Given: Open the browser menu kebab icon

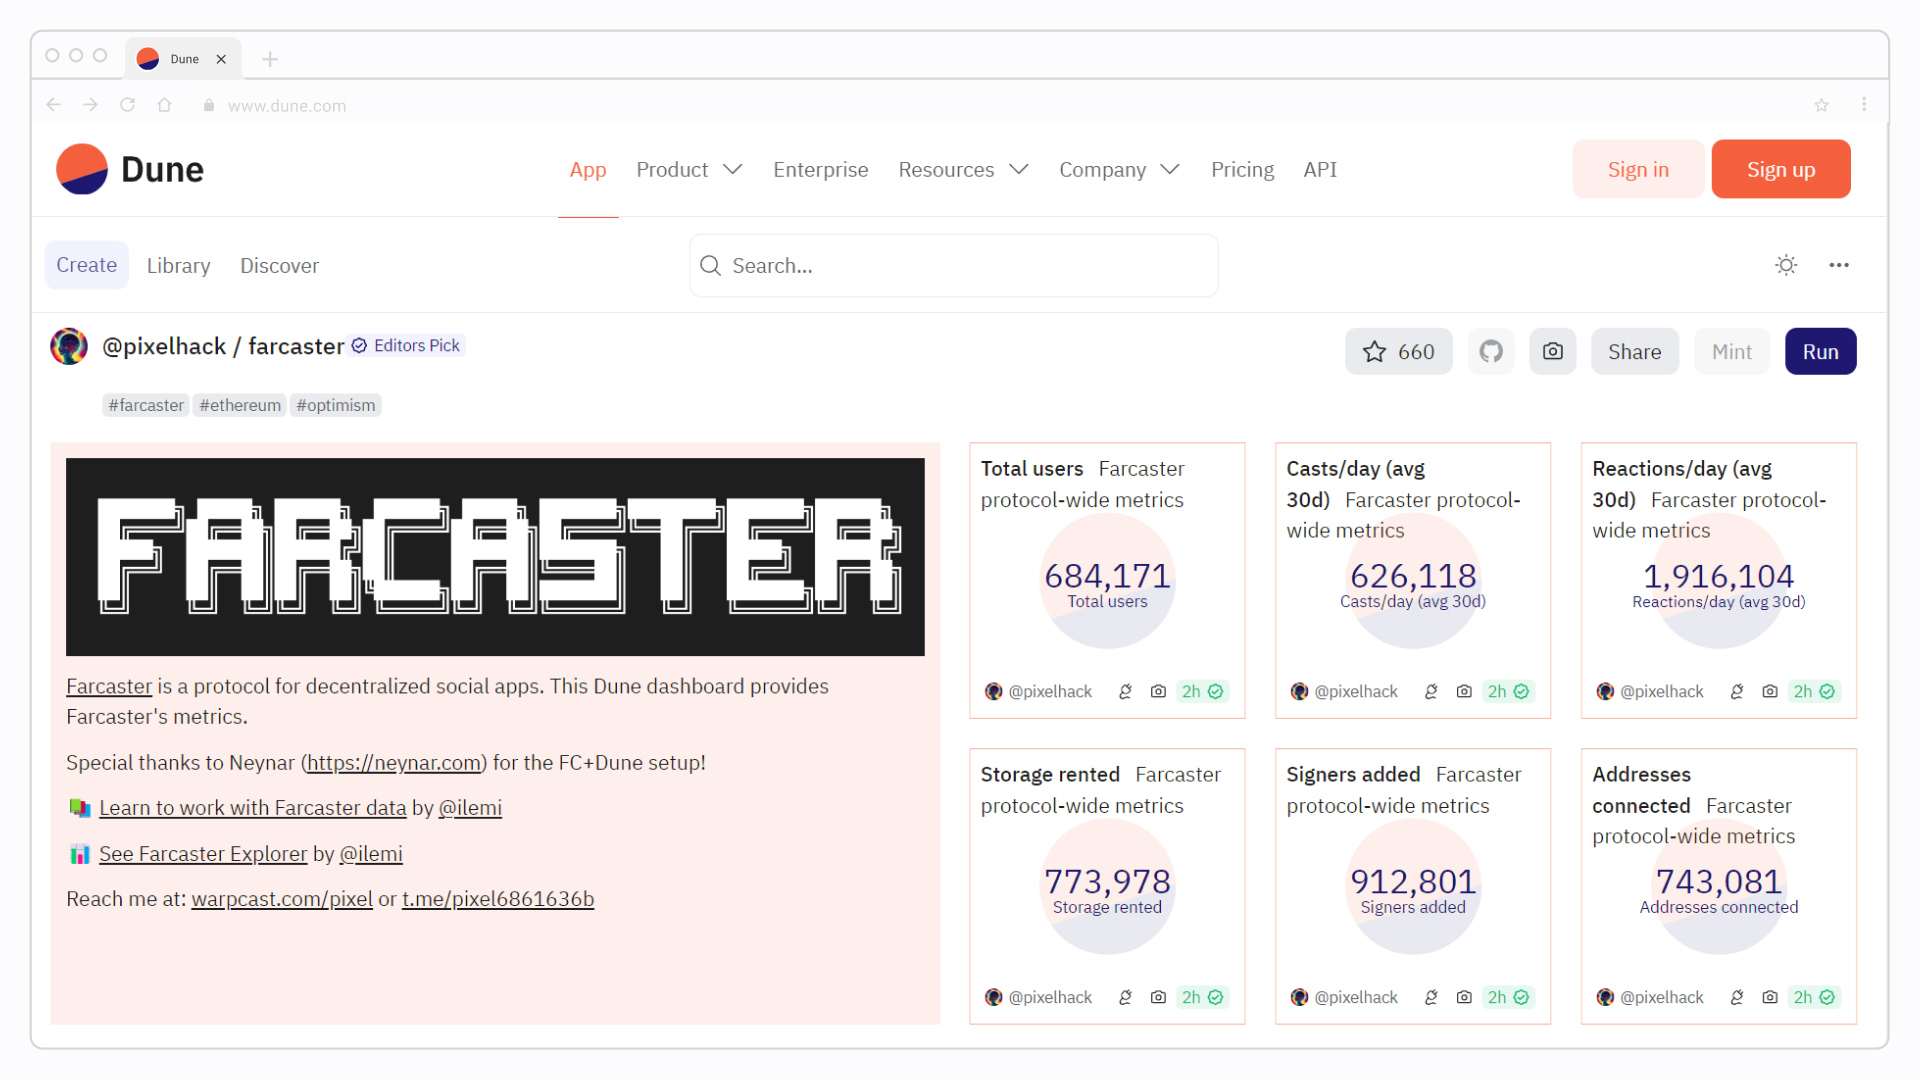Looking at the screenshot, I should pos(1864,105).
